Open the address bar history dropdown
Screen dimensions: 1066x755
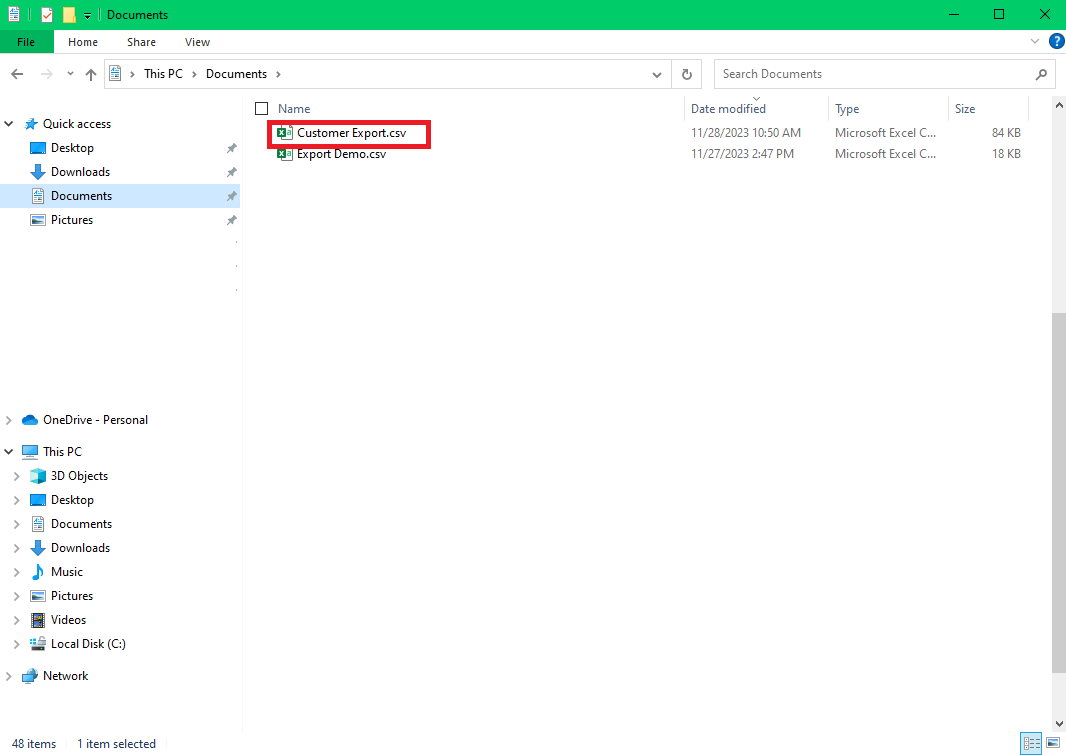[x=656, y=74]
